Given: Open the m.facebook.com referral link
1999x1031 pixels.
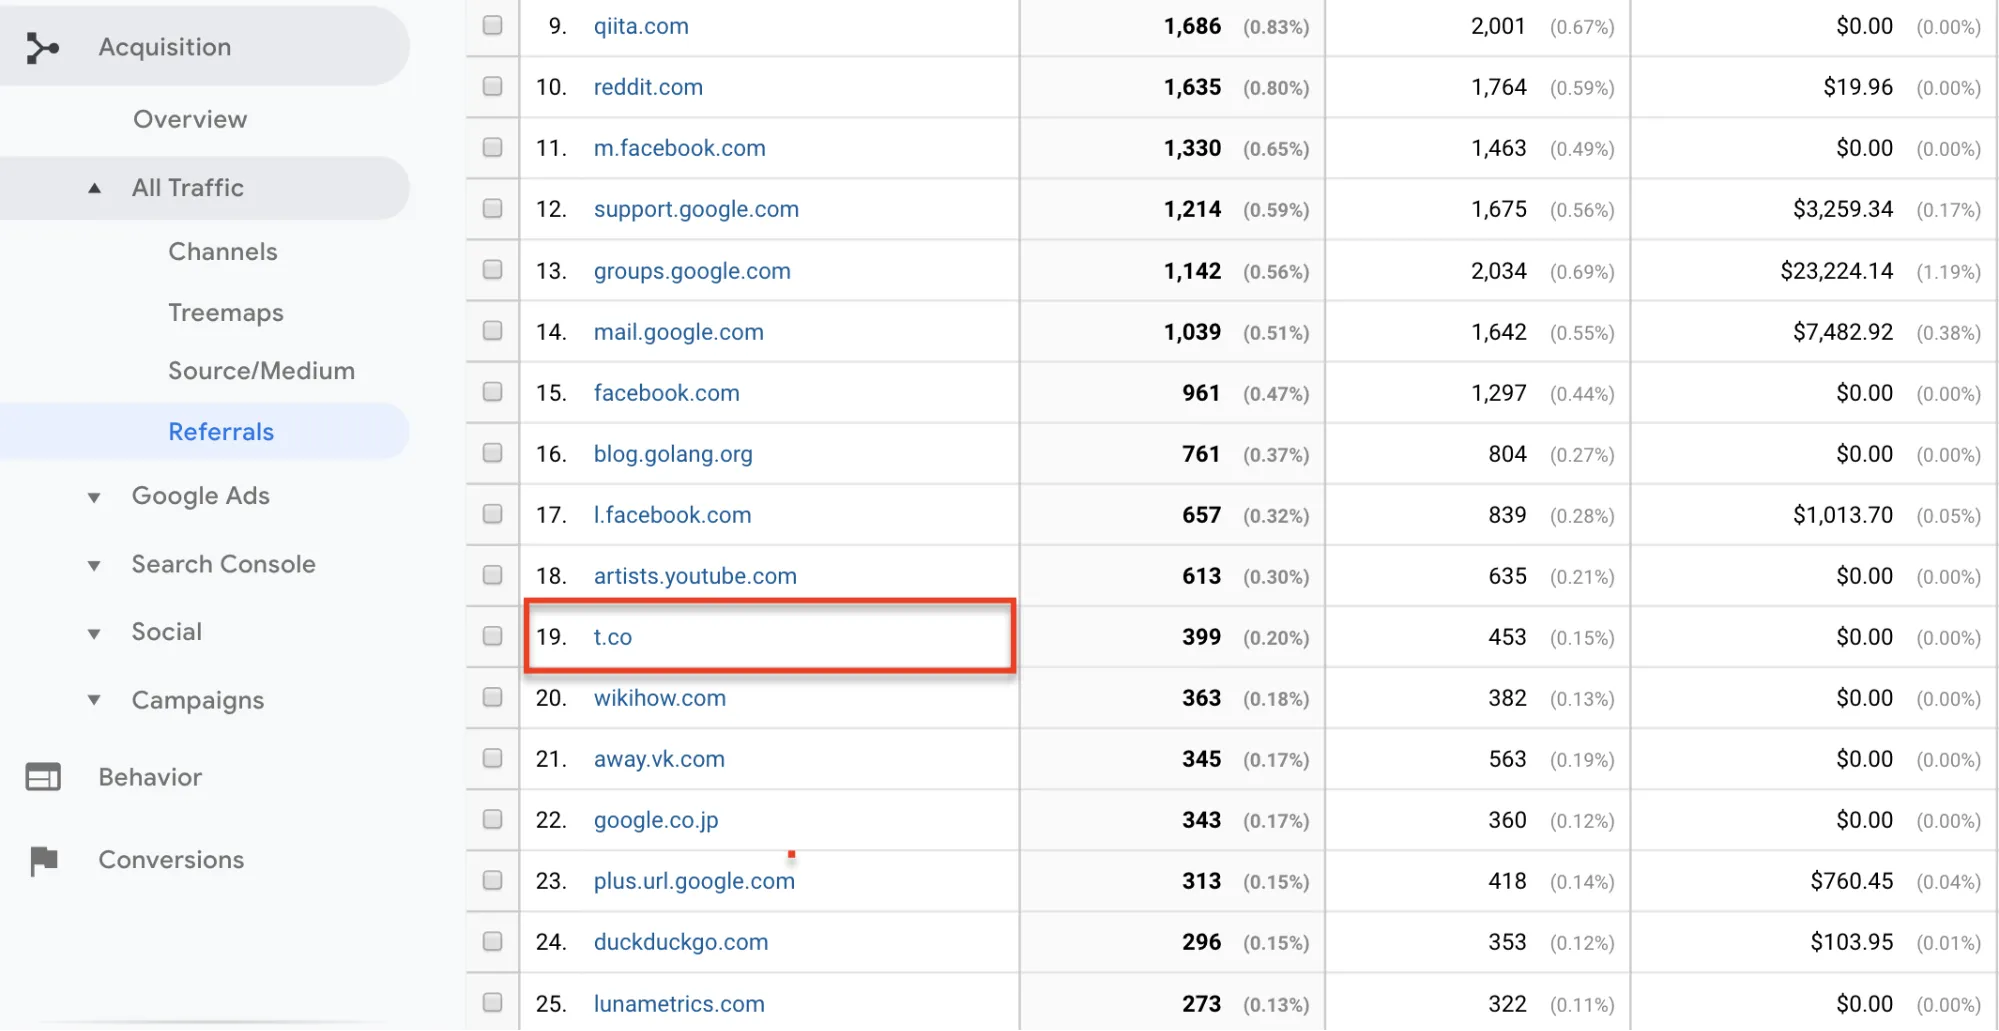Looking at the screenshot, I should 680,148.
